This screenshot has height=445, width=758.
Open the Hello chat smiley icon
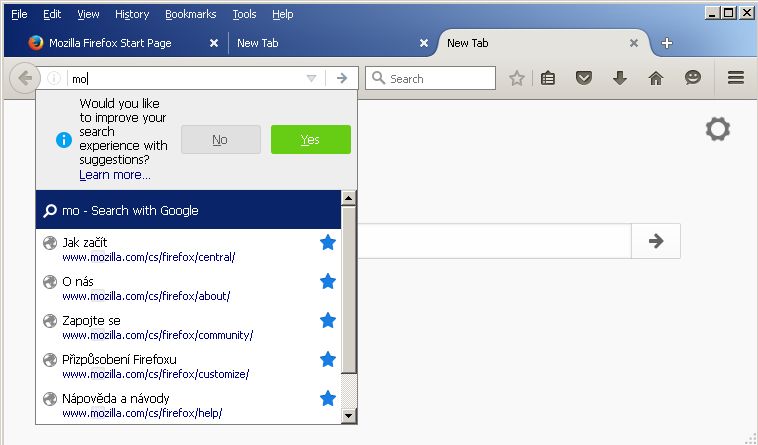(693, 78)
